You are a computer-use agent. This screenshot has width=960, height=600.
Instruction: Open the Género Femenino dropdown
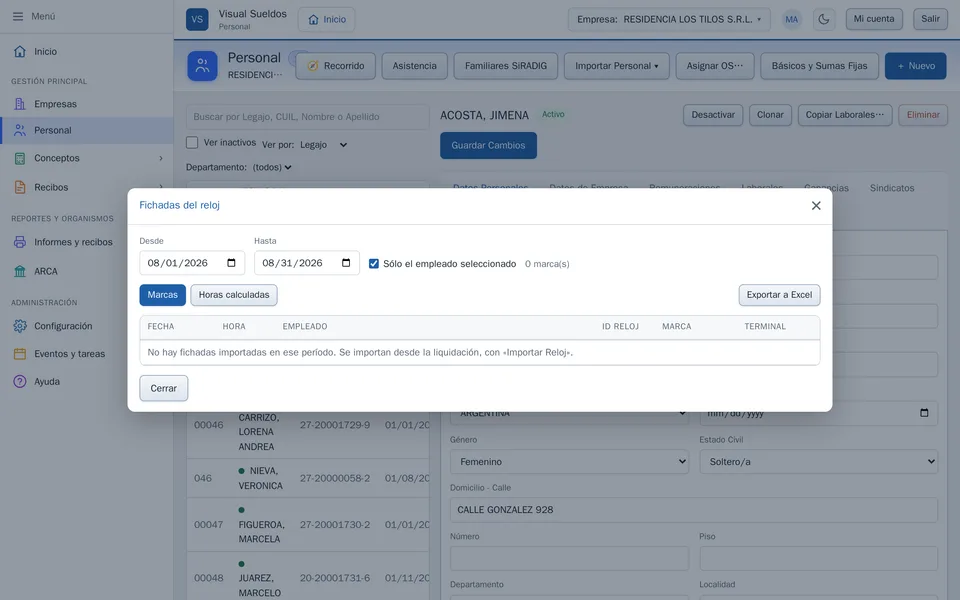(x=569, y=462)
